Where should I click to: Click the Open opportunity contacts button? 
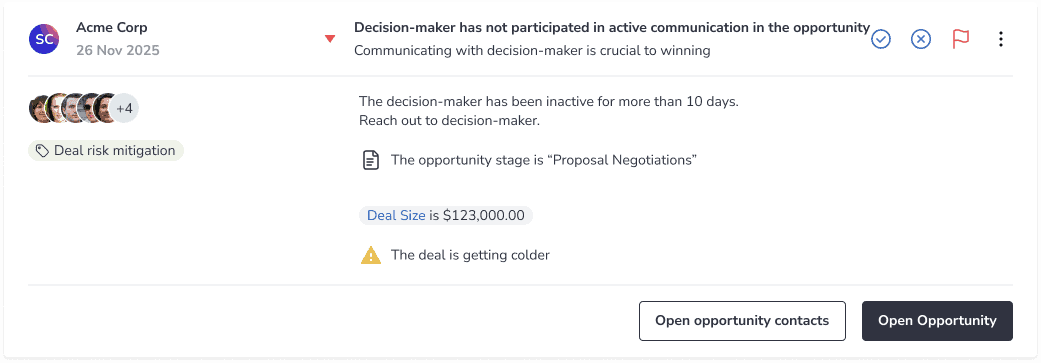742,321
